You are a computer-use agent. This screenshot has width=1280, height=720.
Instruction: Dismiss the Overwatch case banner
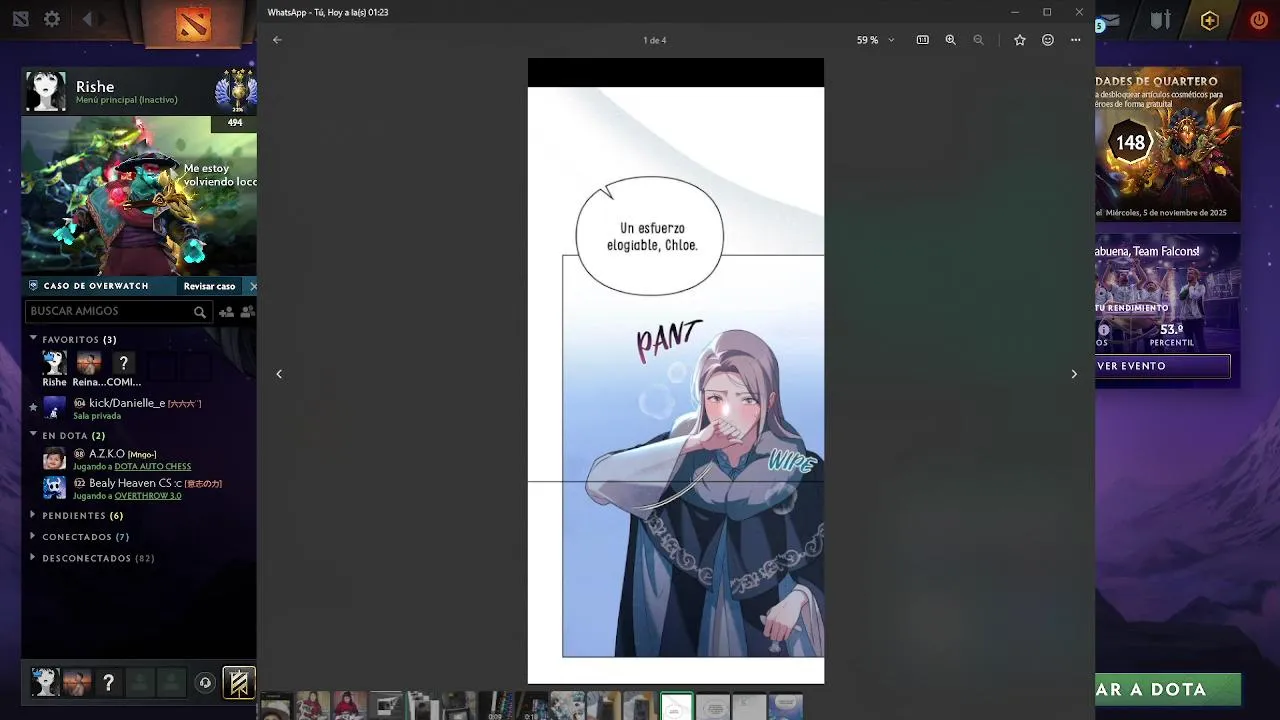tap(253, 286)
